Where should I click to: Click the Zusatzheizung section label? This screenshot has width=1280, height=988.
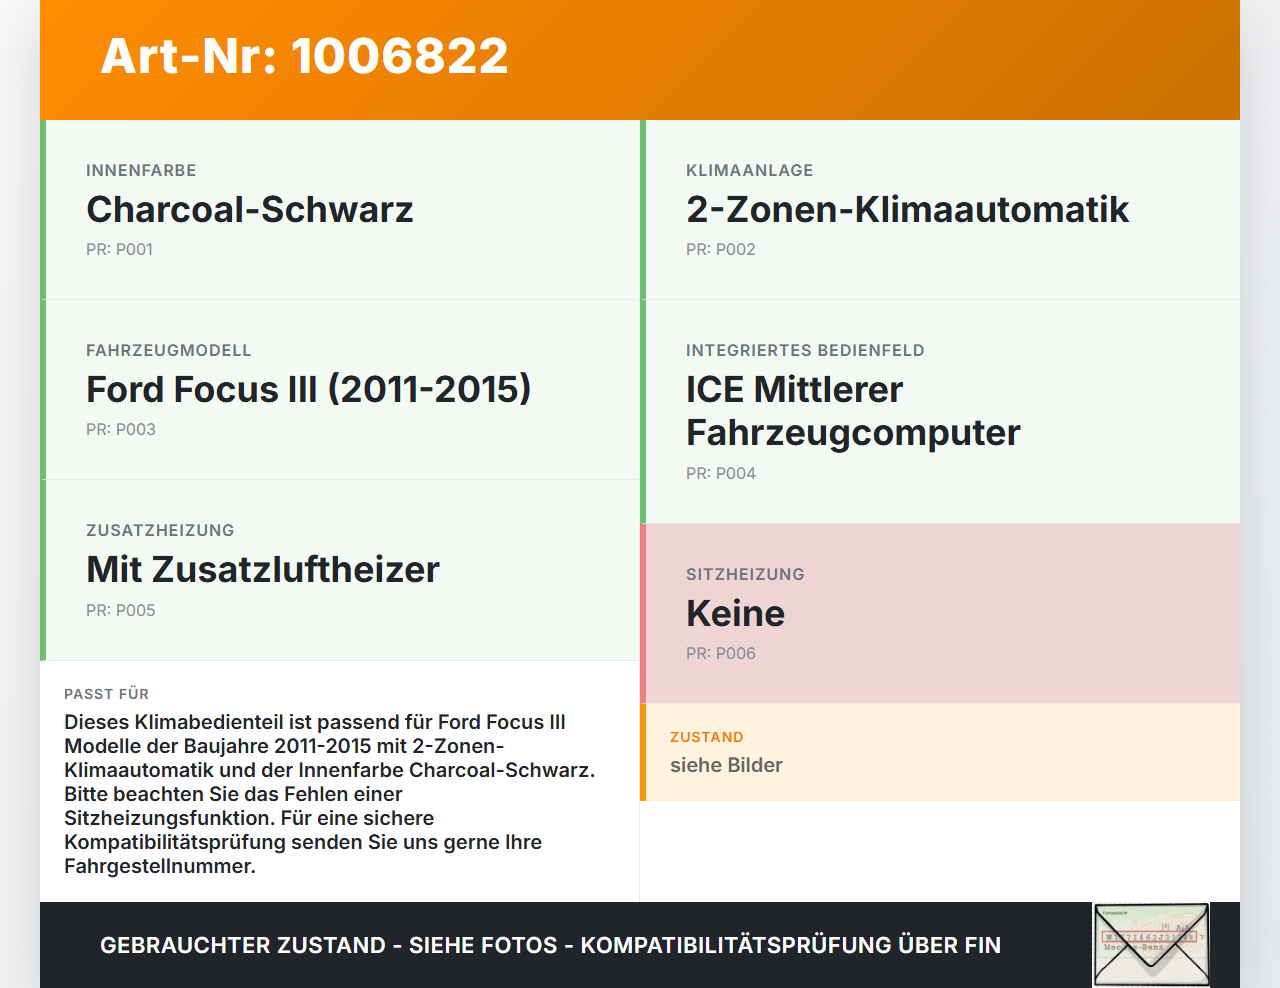pos(160,530)
